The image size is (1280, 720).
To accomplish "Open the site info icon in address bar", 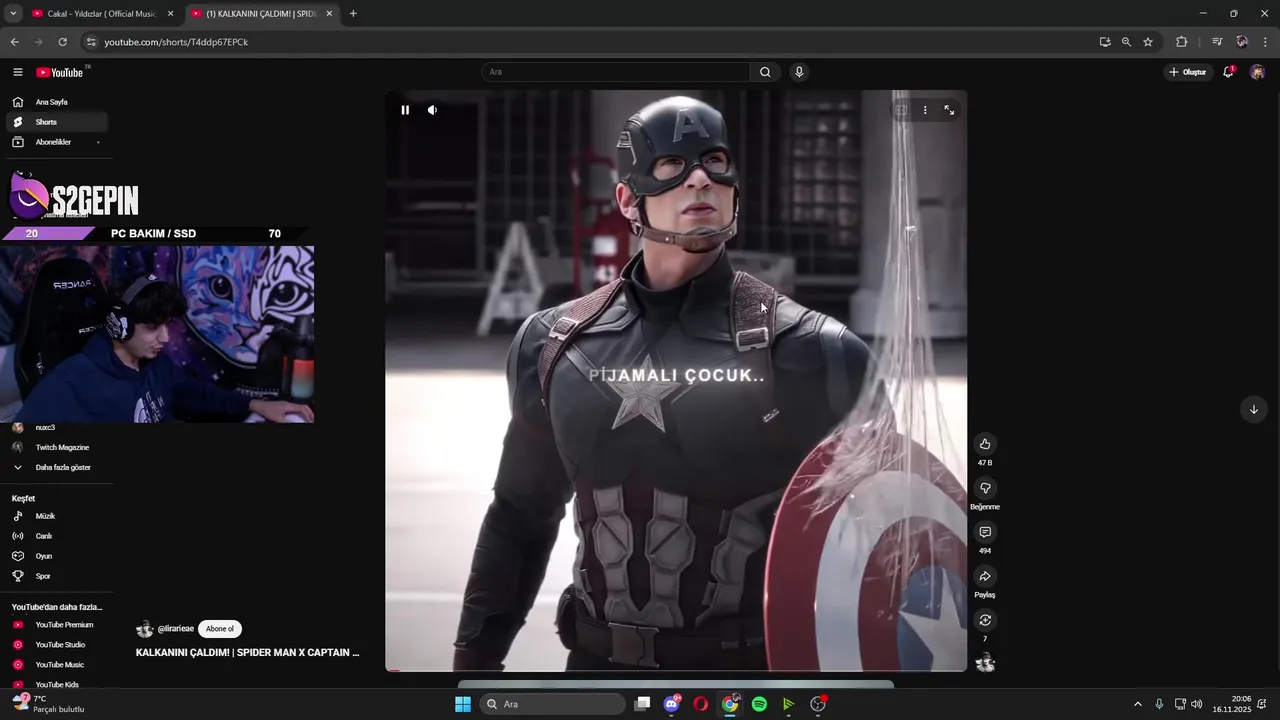I will pos(91,42).
